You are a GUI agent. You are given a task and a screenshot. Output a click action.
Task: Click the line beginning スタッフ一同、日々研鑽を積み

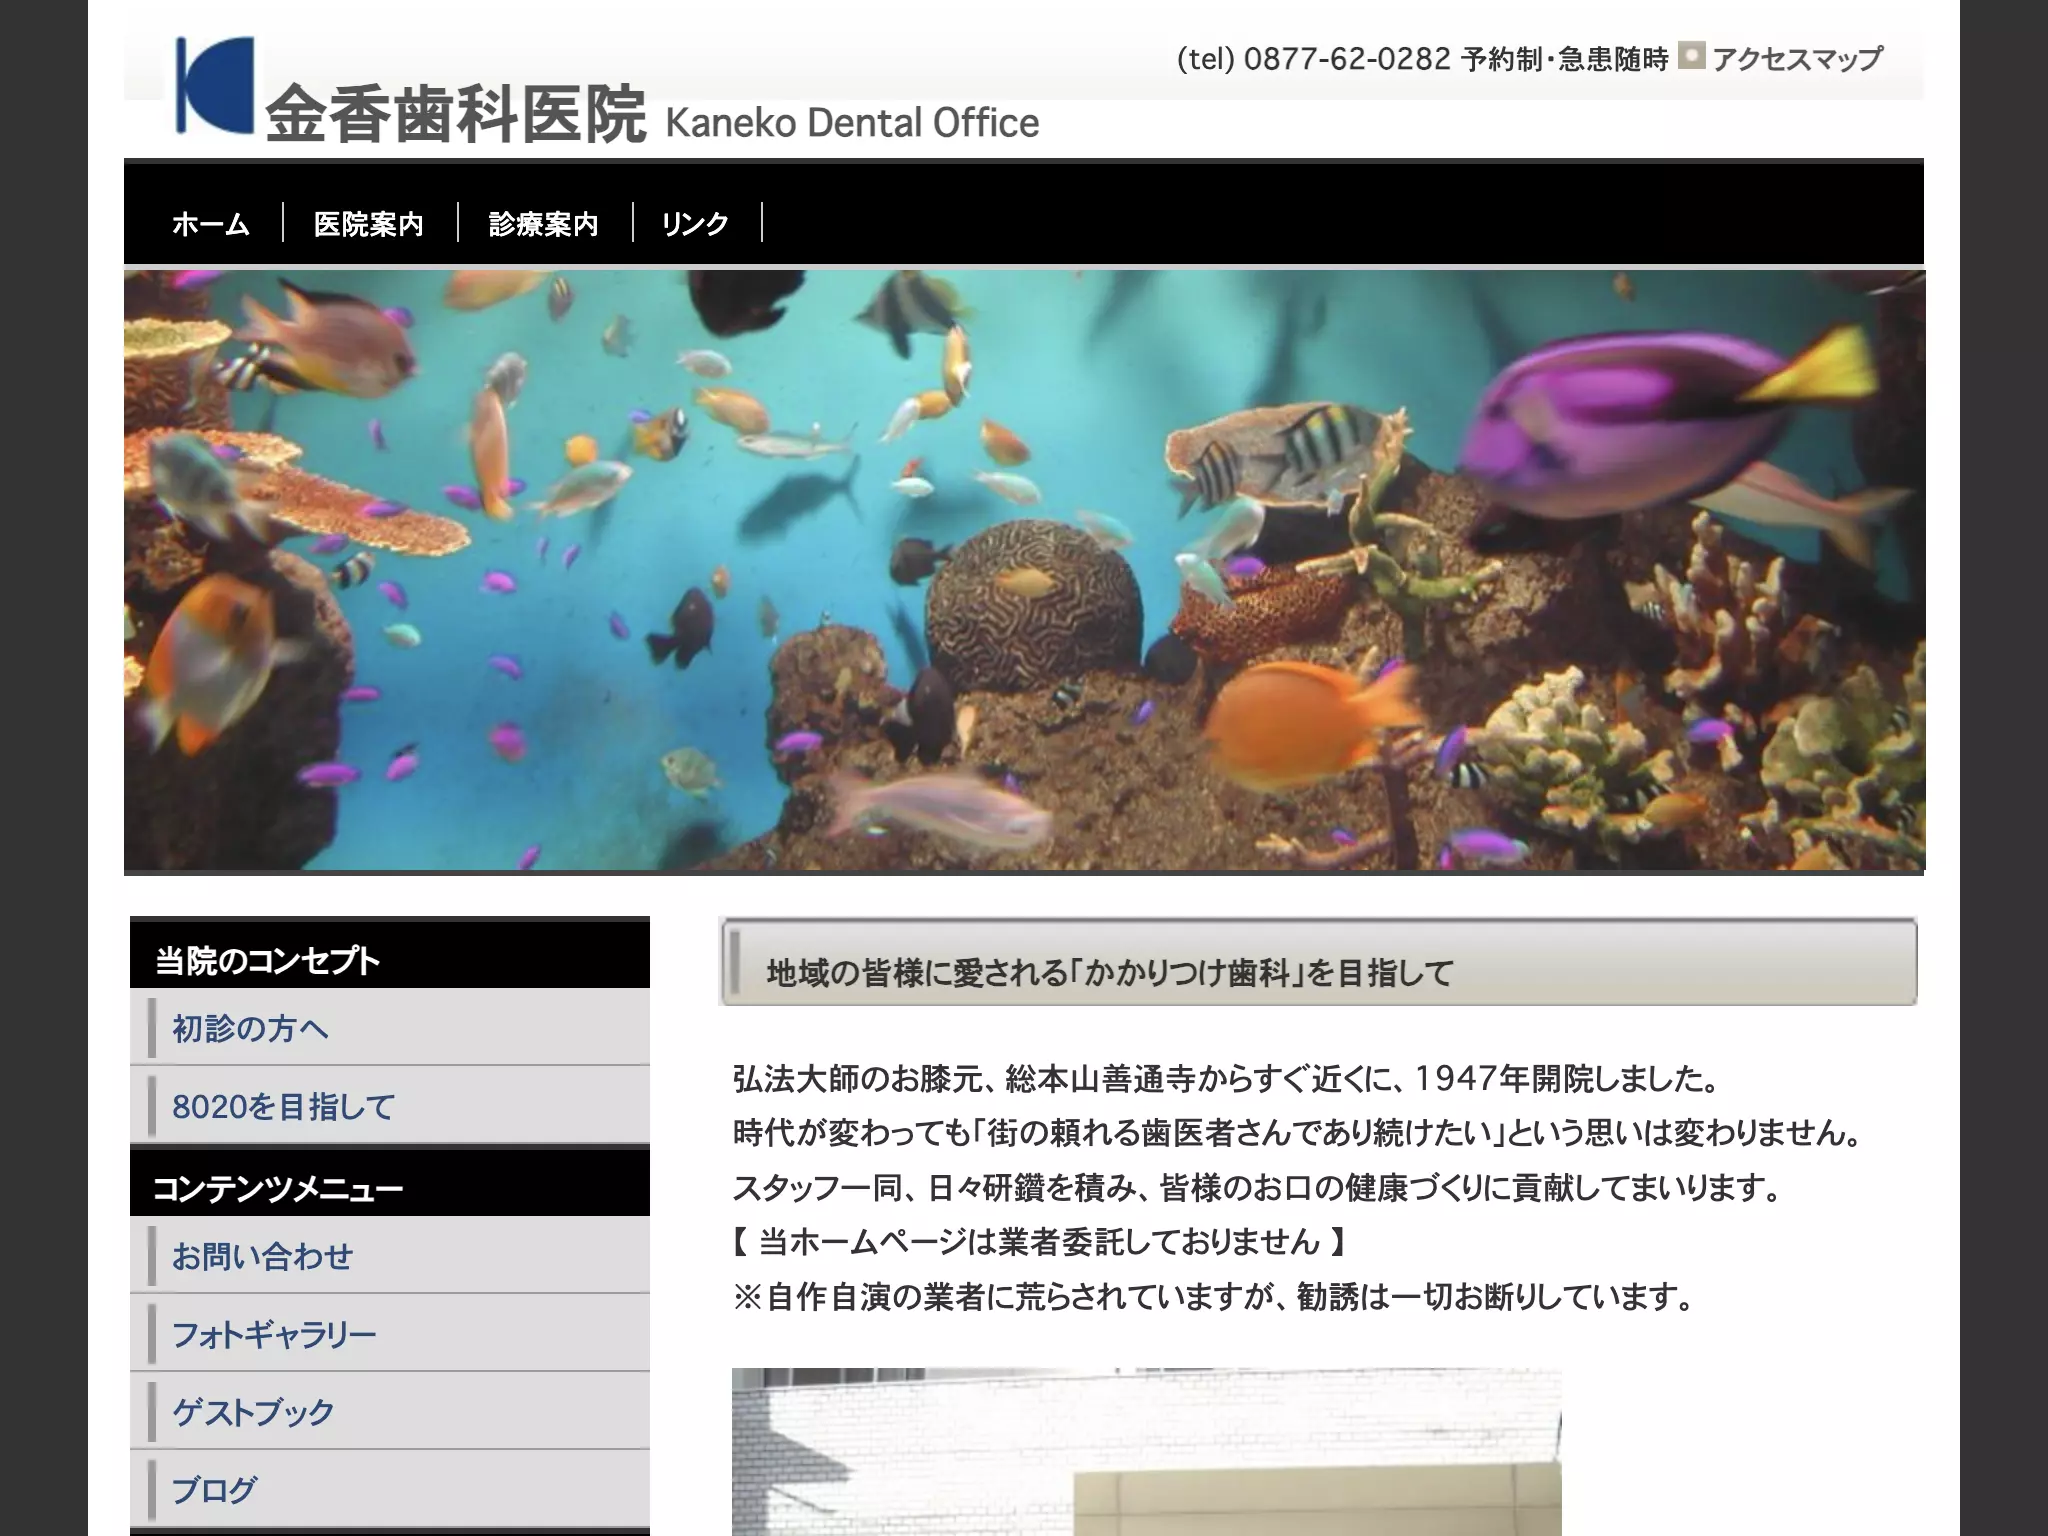coord(1258,1188)
